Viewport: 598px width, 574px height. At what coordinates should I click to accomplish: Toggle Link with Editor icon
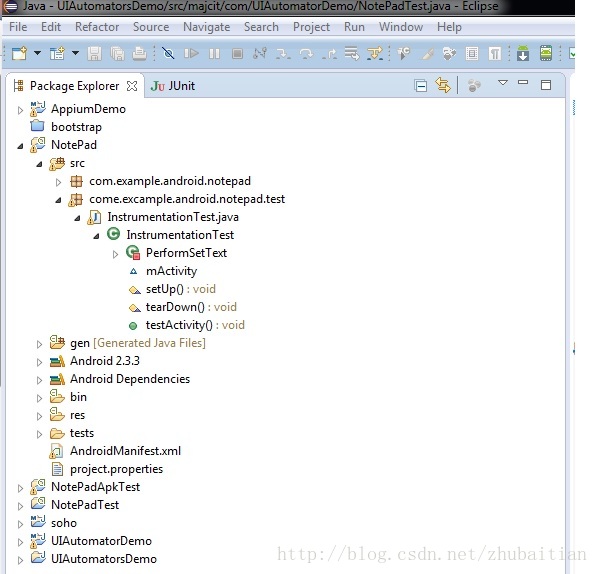click(443, 85)
